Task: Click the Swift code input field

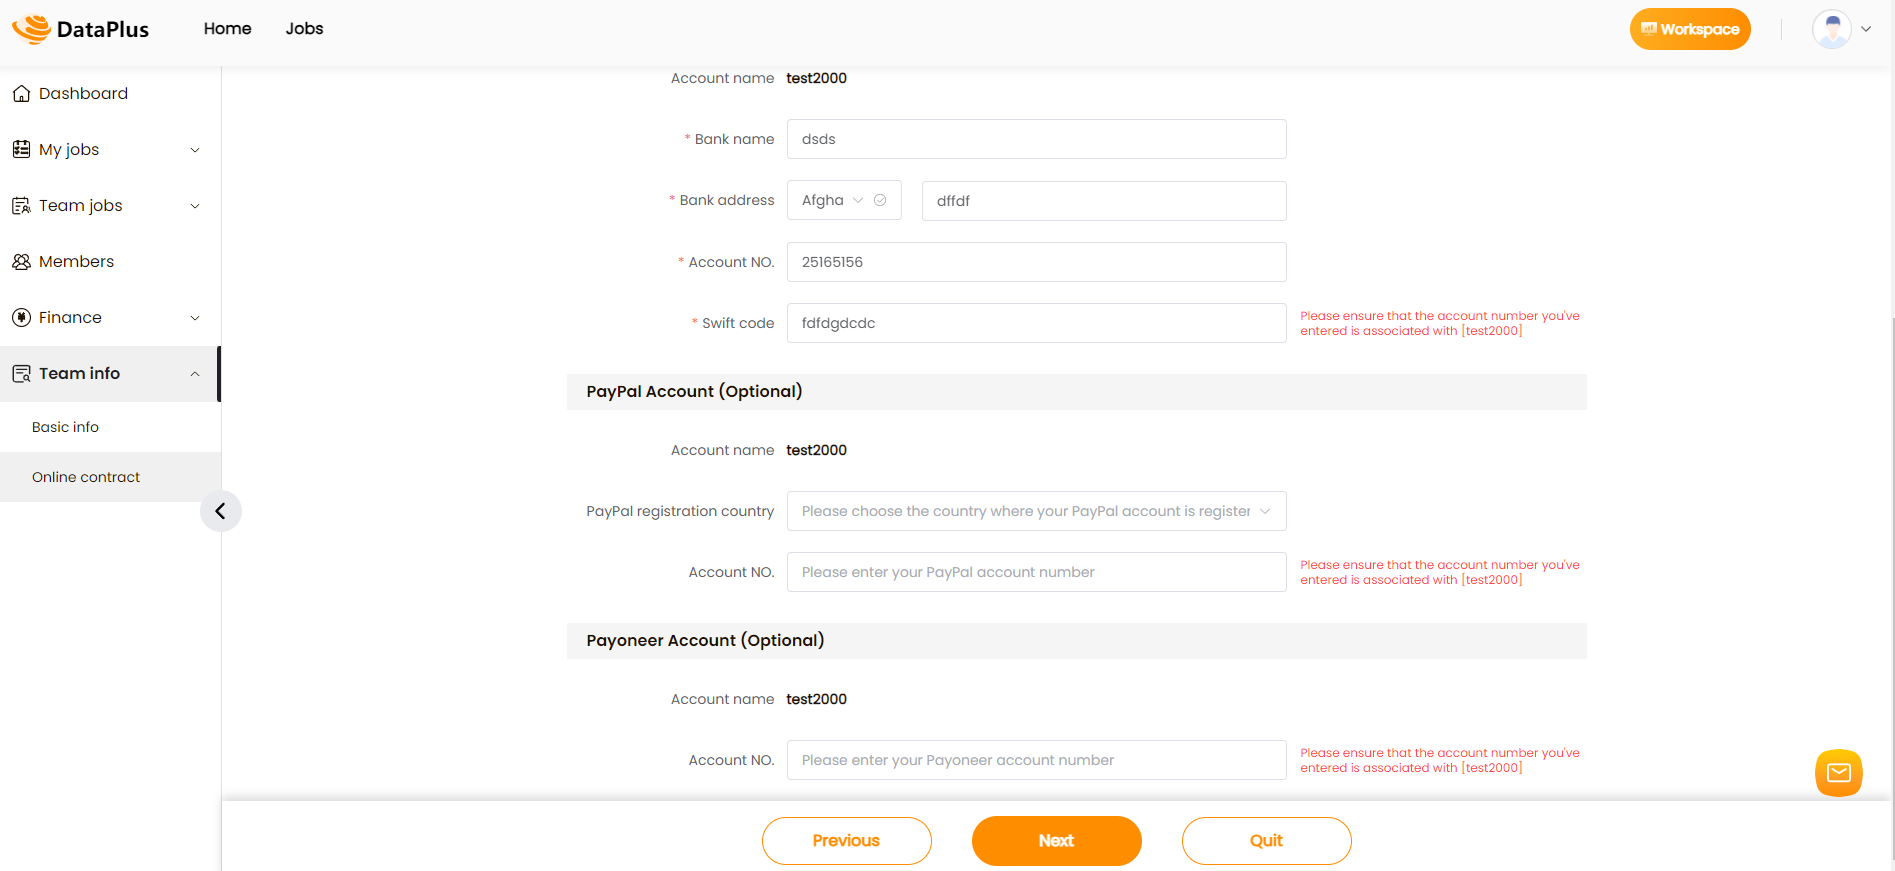Action: tap(1036, 323)
